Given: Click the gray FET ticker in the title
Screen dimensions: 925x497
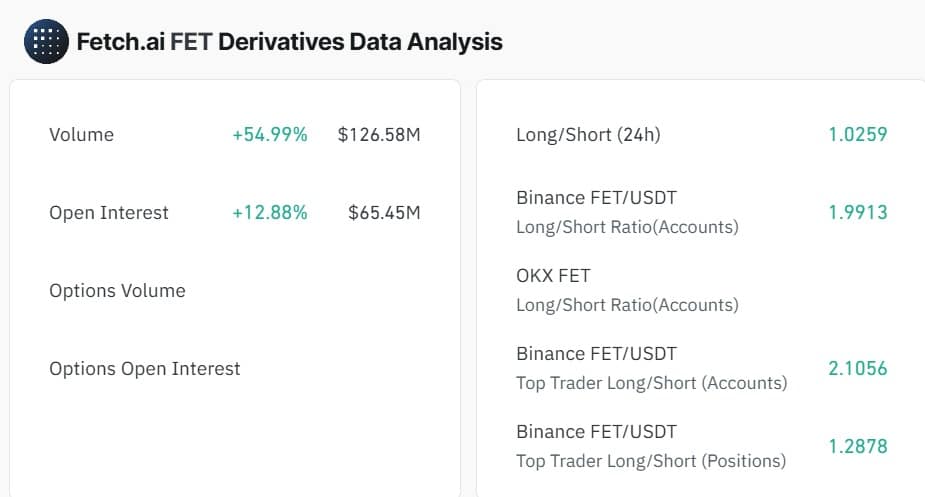Looking at the screenshot, I should [191, 42].
